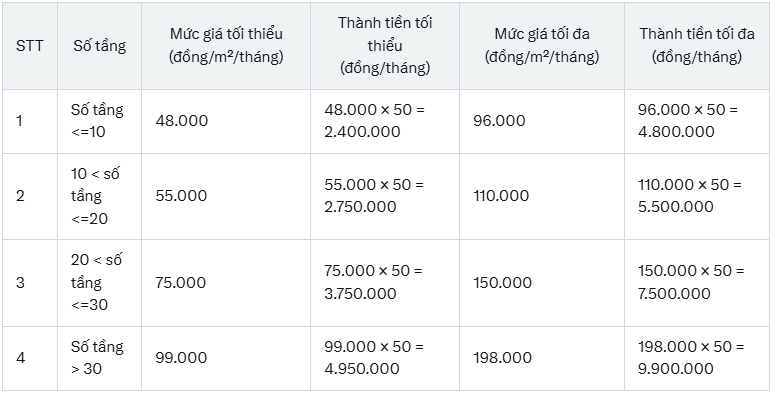Click the 55.000 minimum price cell
775x393 pixels.
click(x=226, y=196)
